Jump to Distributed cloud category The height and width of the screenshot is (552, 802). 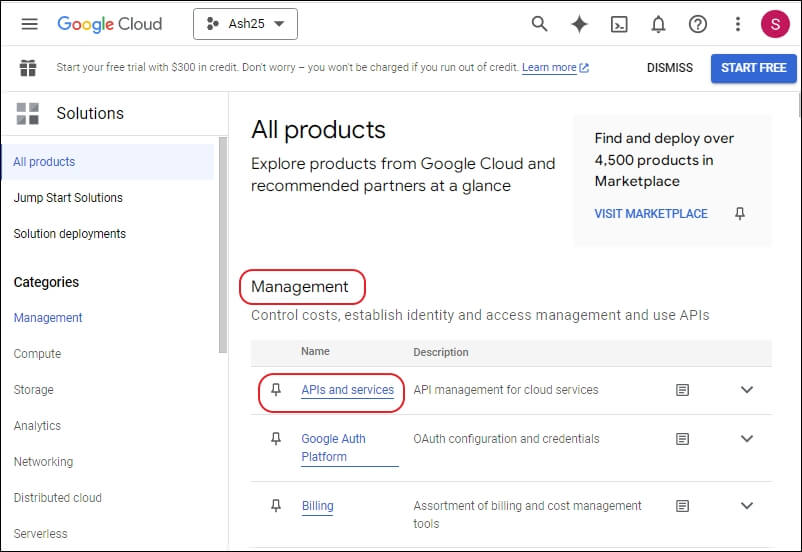tap(58, 498)
